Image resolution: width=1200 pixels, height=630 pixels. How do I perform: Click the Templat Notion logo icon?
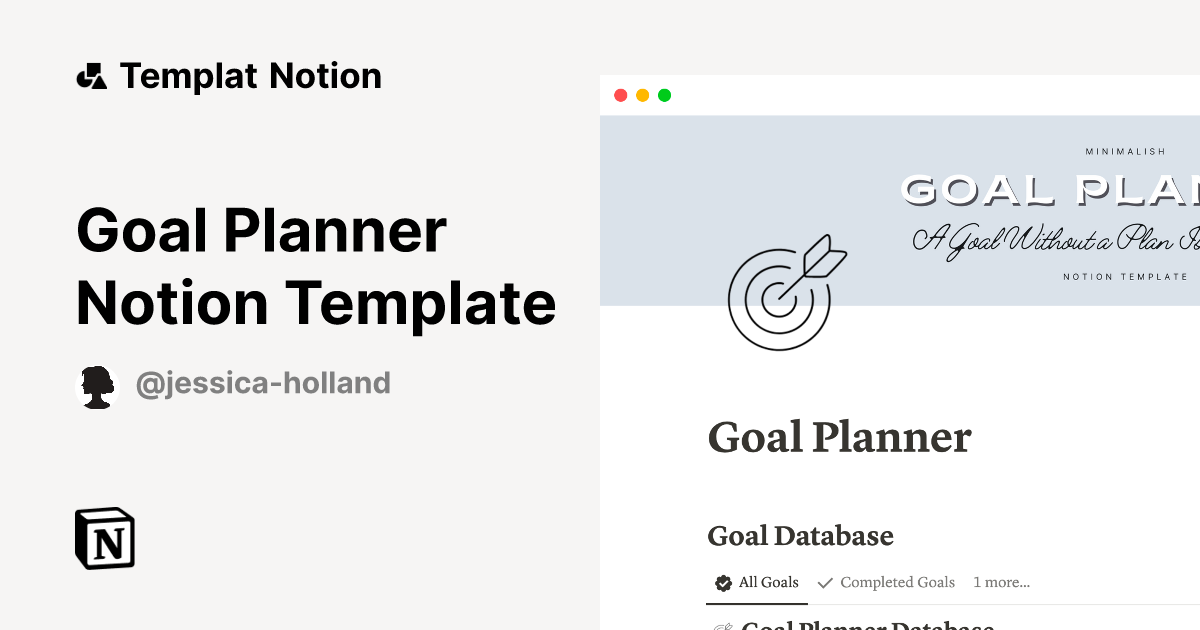(93, 75)
